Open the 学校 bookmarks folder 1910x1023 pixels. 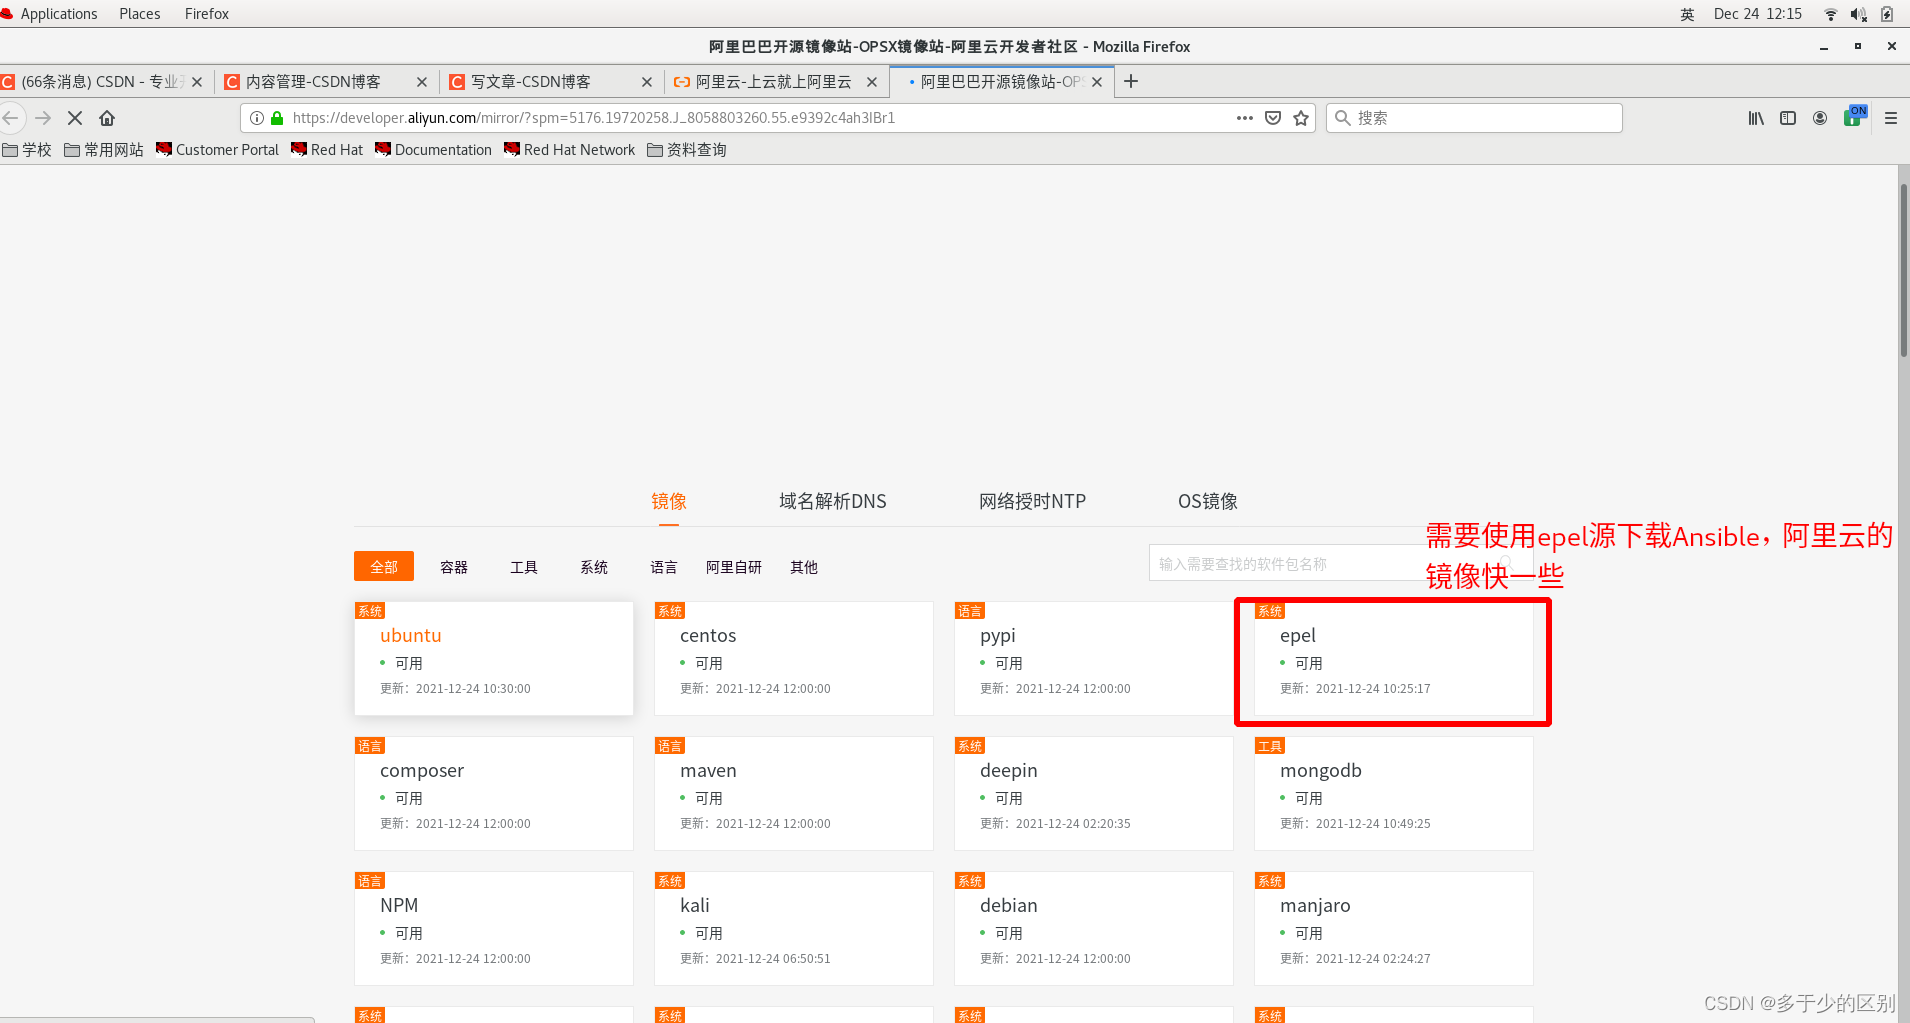point(27,150)
